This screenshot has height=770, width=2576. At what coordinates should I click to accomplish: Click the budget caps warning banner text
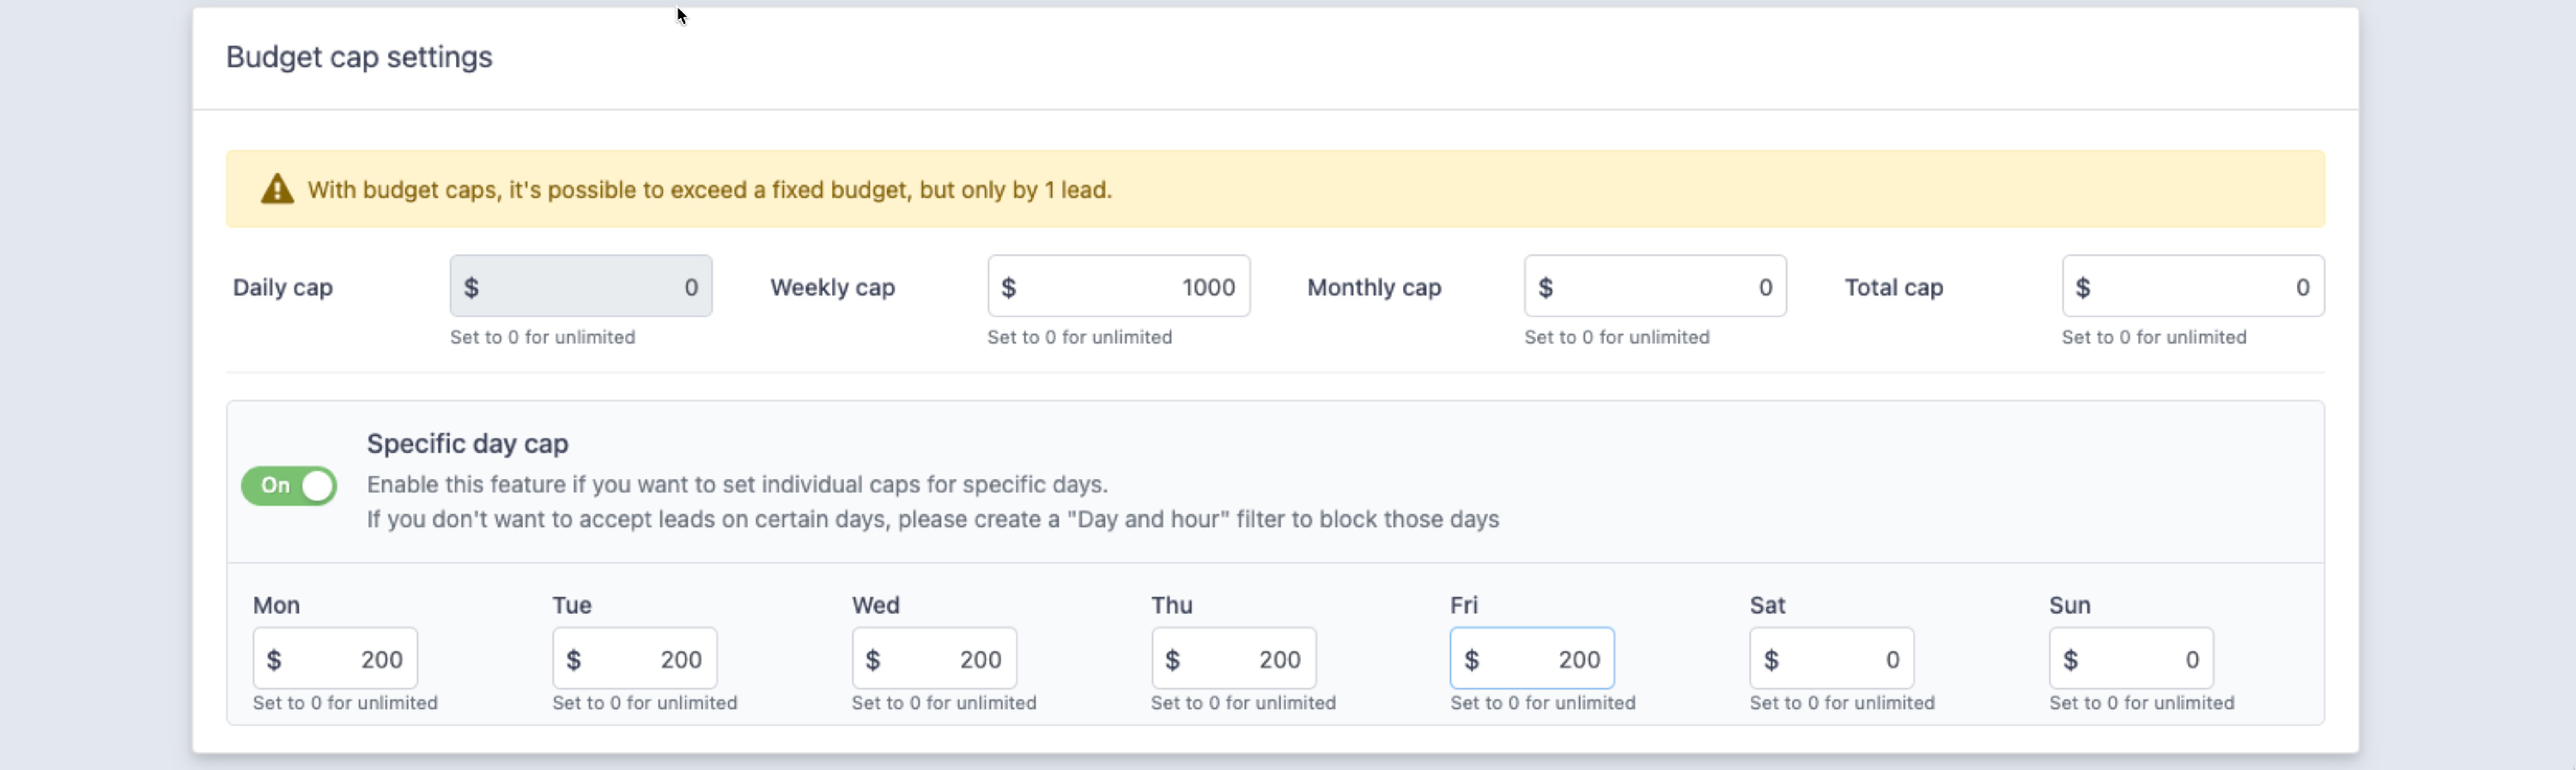pos(709,190)
